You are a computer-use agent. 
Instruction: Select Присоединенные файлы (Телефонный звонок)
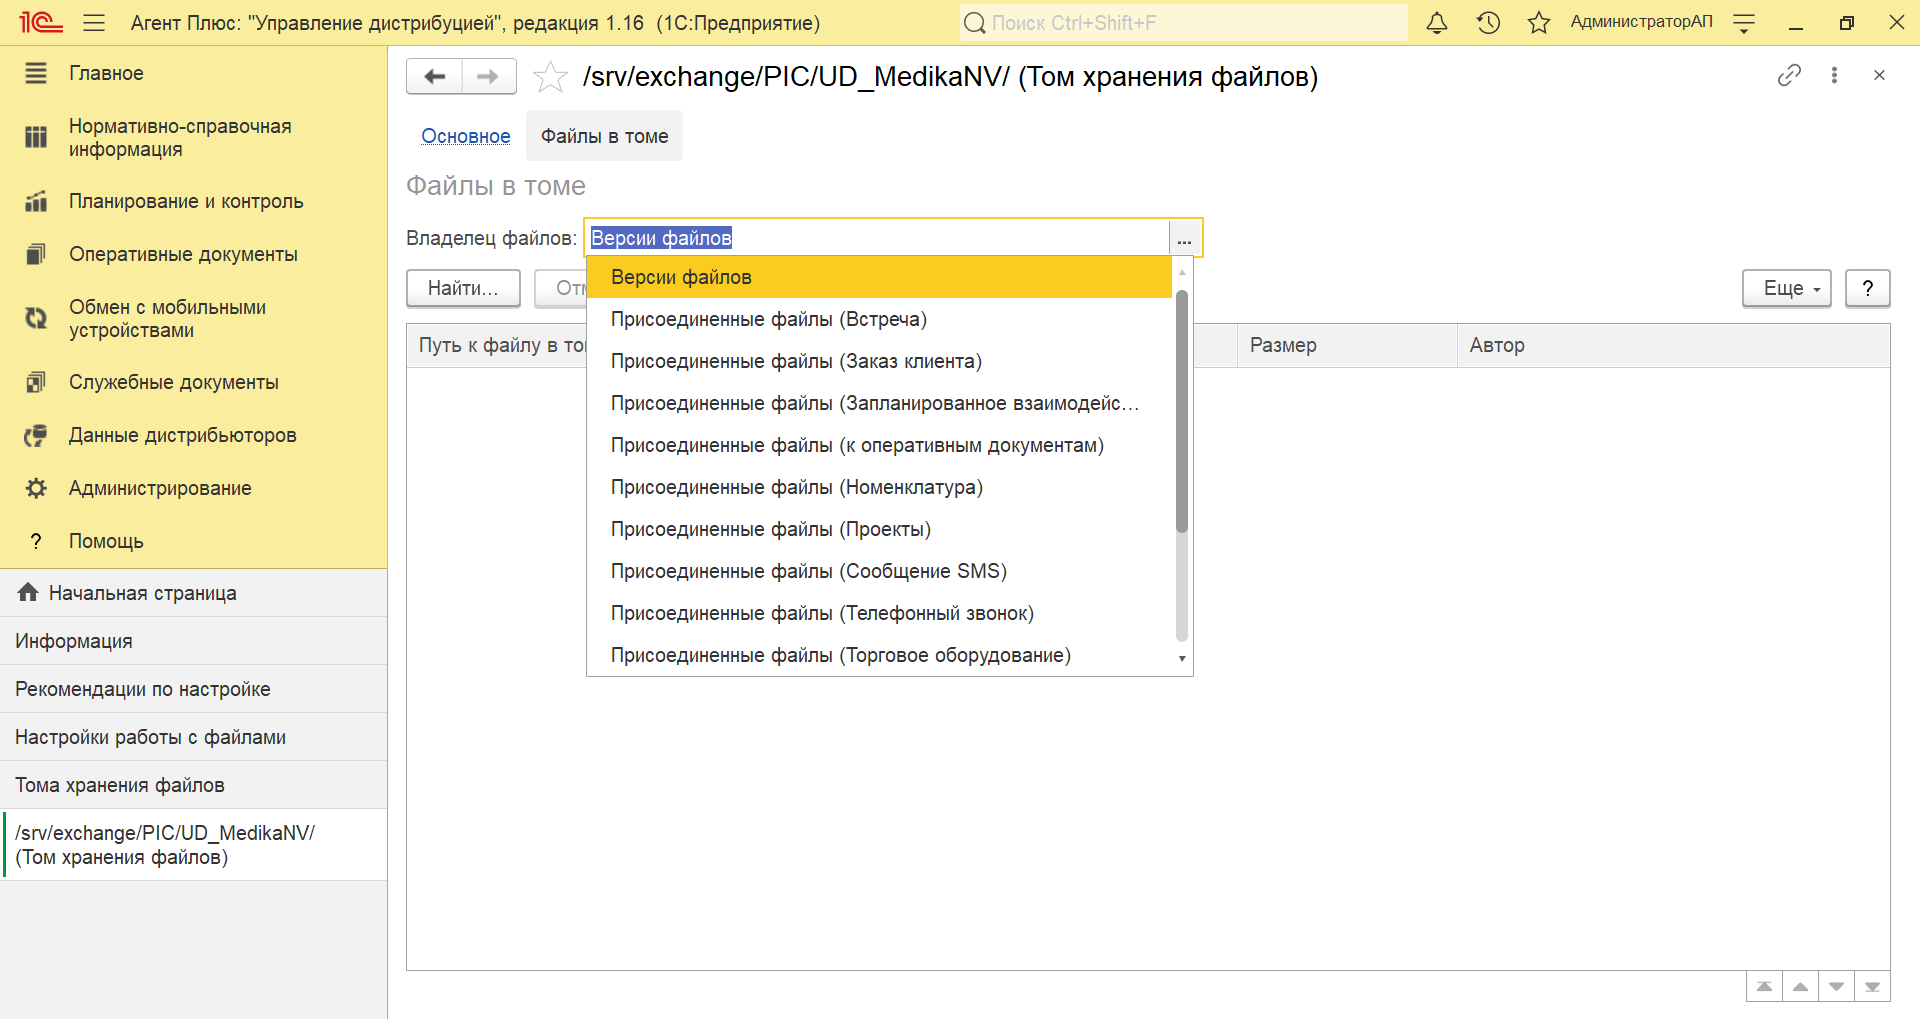tap(879, 613)
